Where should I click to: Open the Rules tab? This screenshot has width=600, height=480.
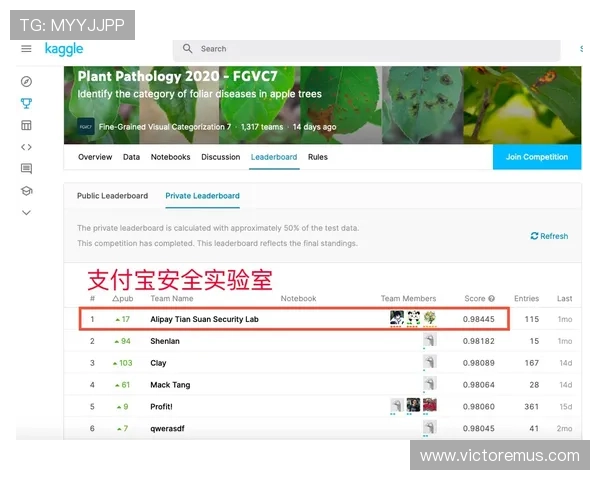(x=318, y=157)
